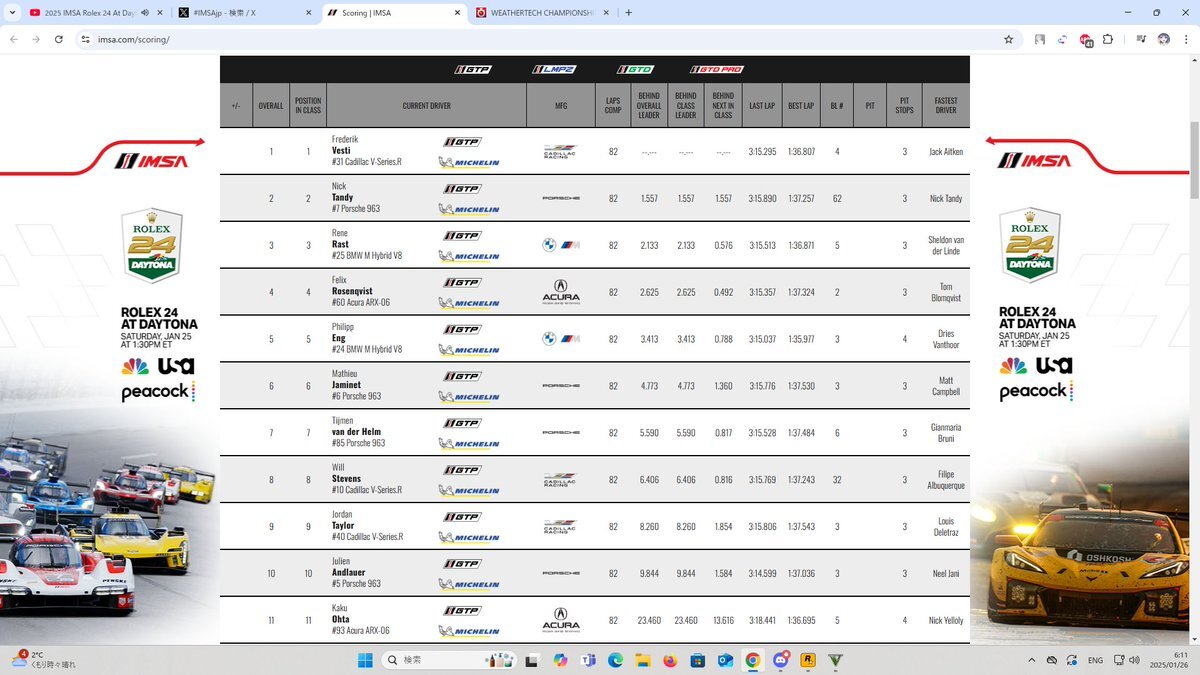
Task: Open the tab search dropdown arrow
Action: click(x=13, y=13)
